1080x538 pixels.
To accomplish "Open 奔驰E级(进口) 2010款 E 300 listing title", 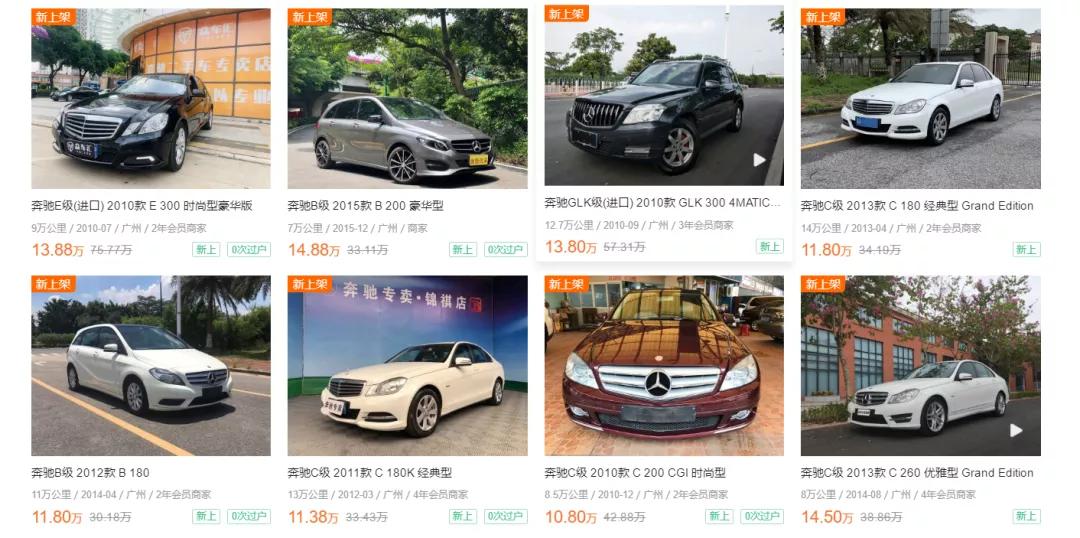I will 143,206.
